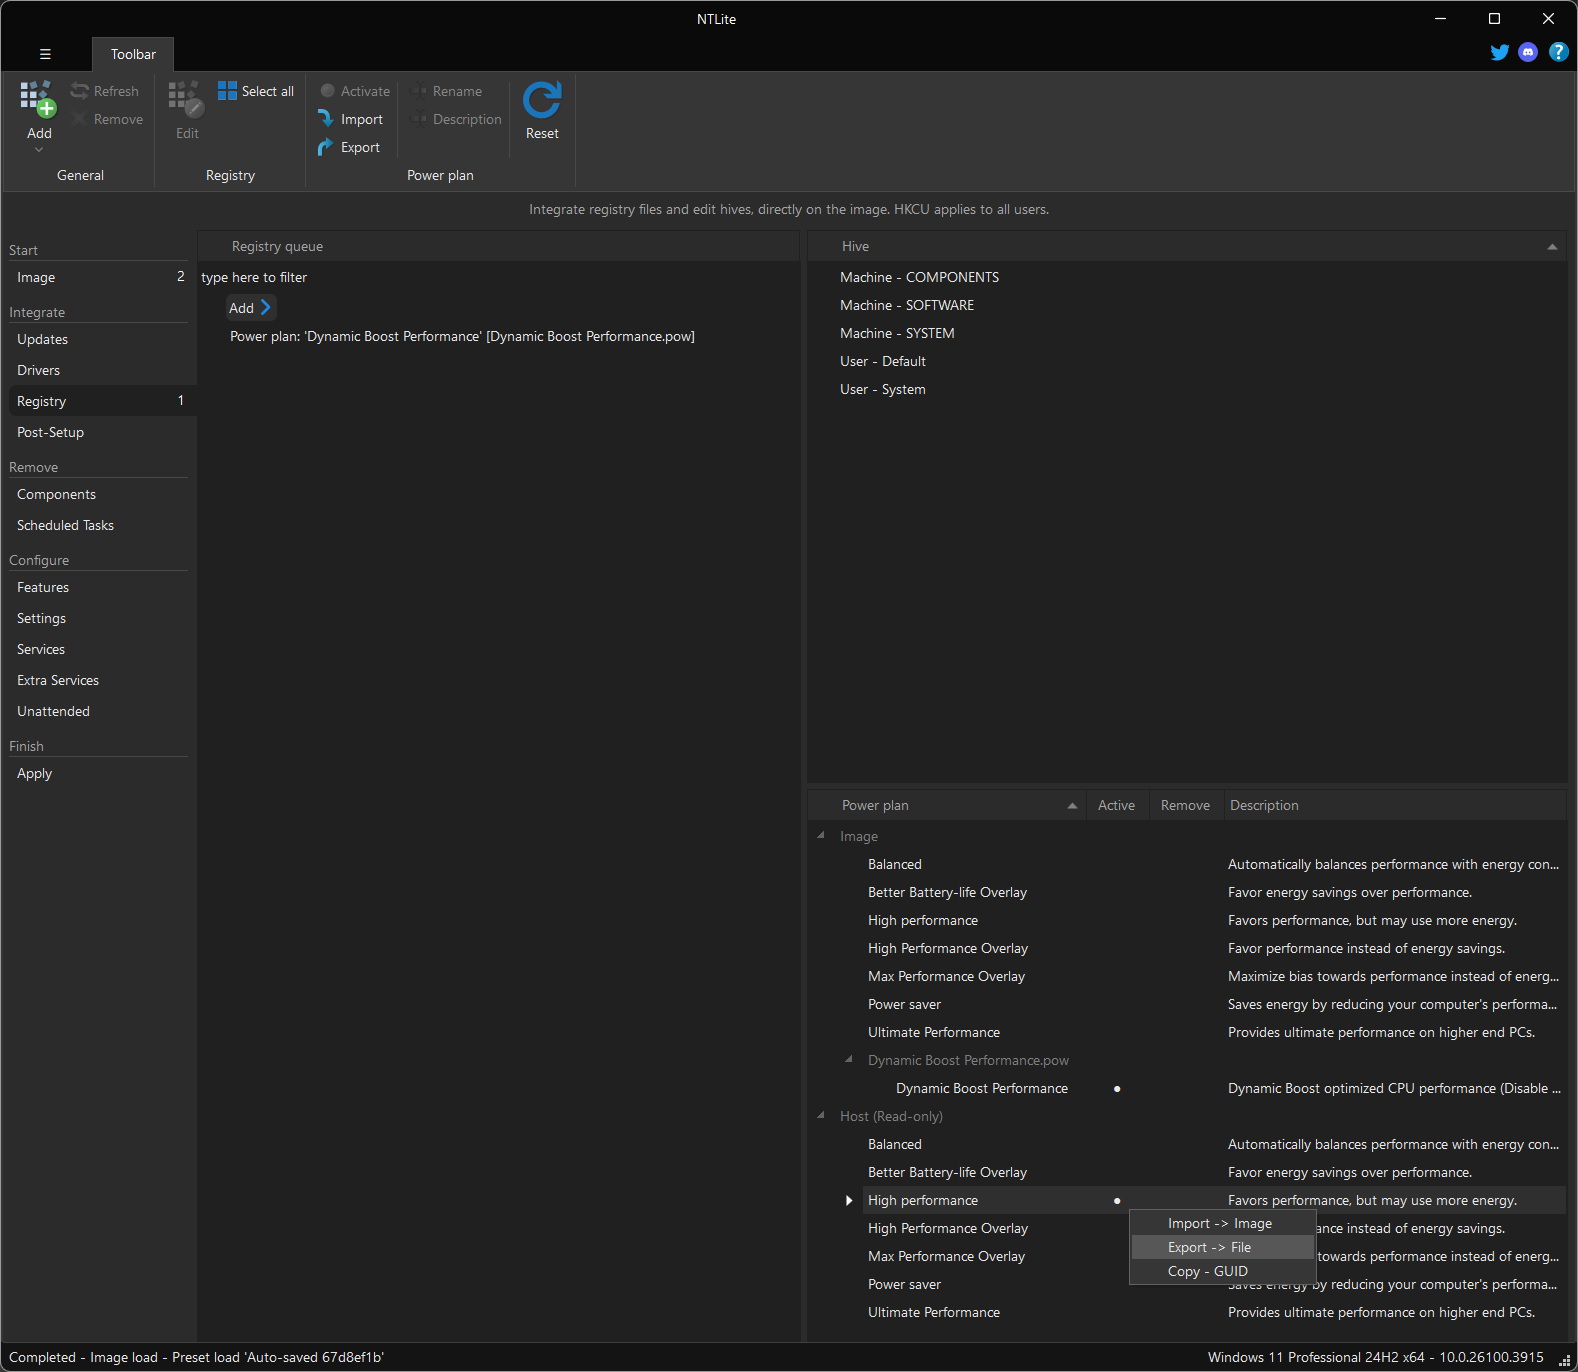This screenshot has height=1372, width=1578.
Task: Click the Add registry icon
Action: point(38,99)
